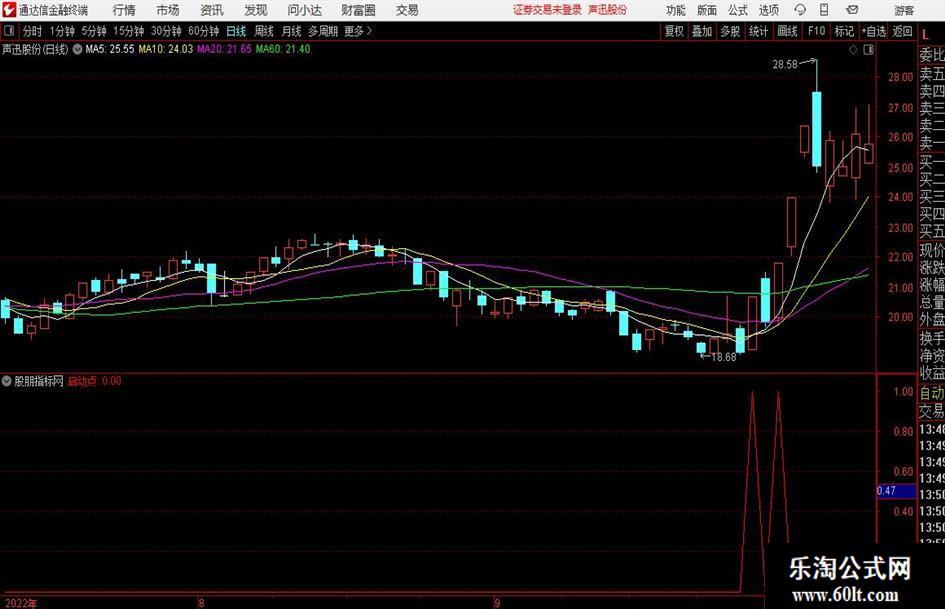Click the 多股 multi-stock button
This screenshot has height=609, width=945.
pos(730,31)
